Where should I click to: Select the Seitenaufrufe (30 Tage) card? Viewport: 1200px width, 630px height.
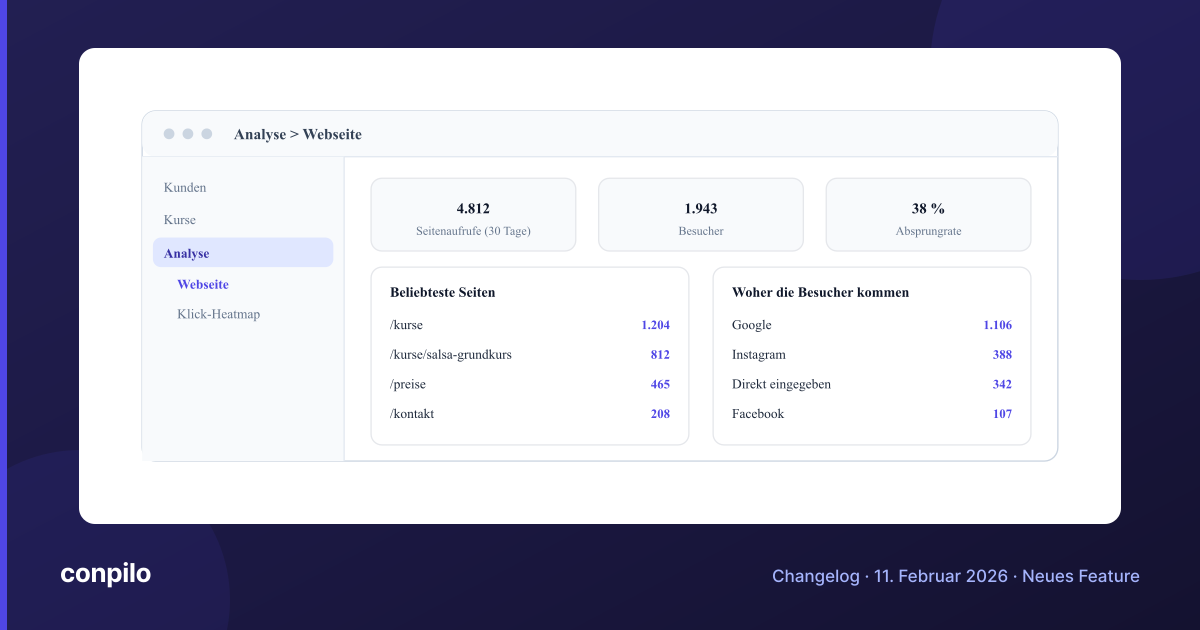[x=473, y=215]
